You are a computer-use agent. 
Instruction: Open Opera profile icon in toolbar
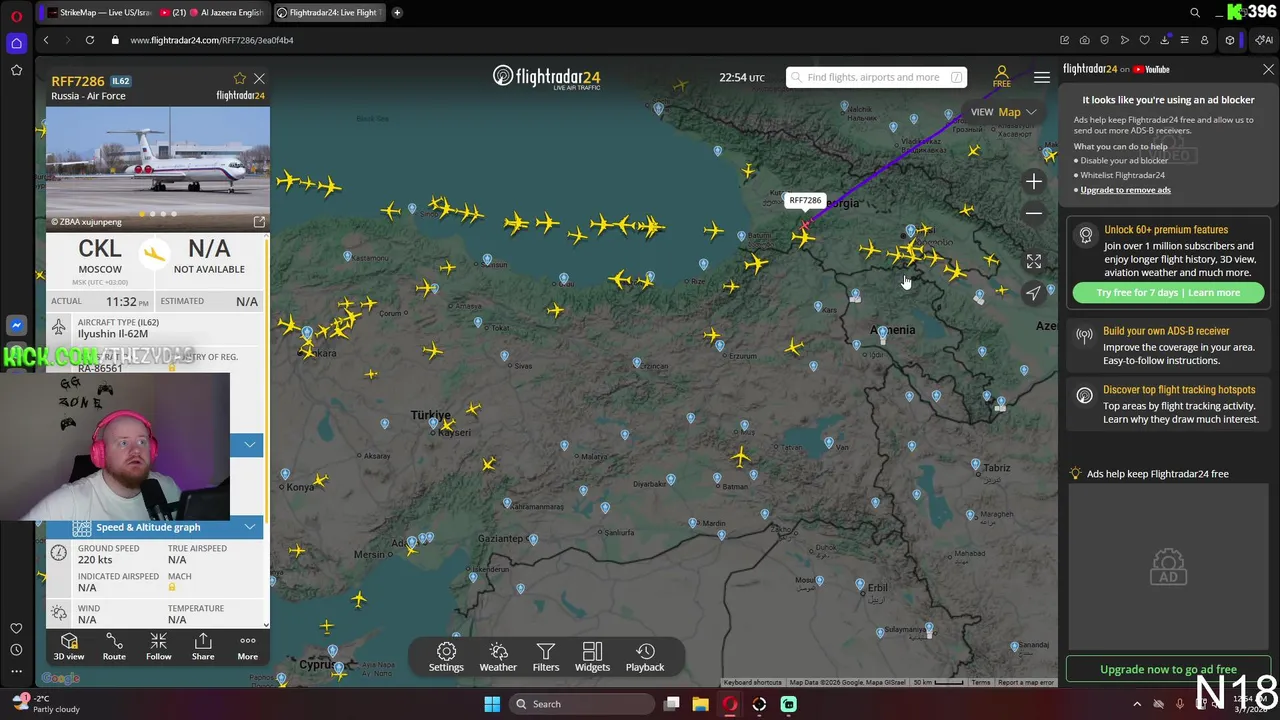(1204, 40)
